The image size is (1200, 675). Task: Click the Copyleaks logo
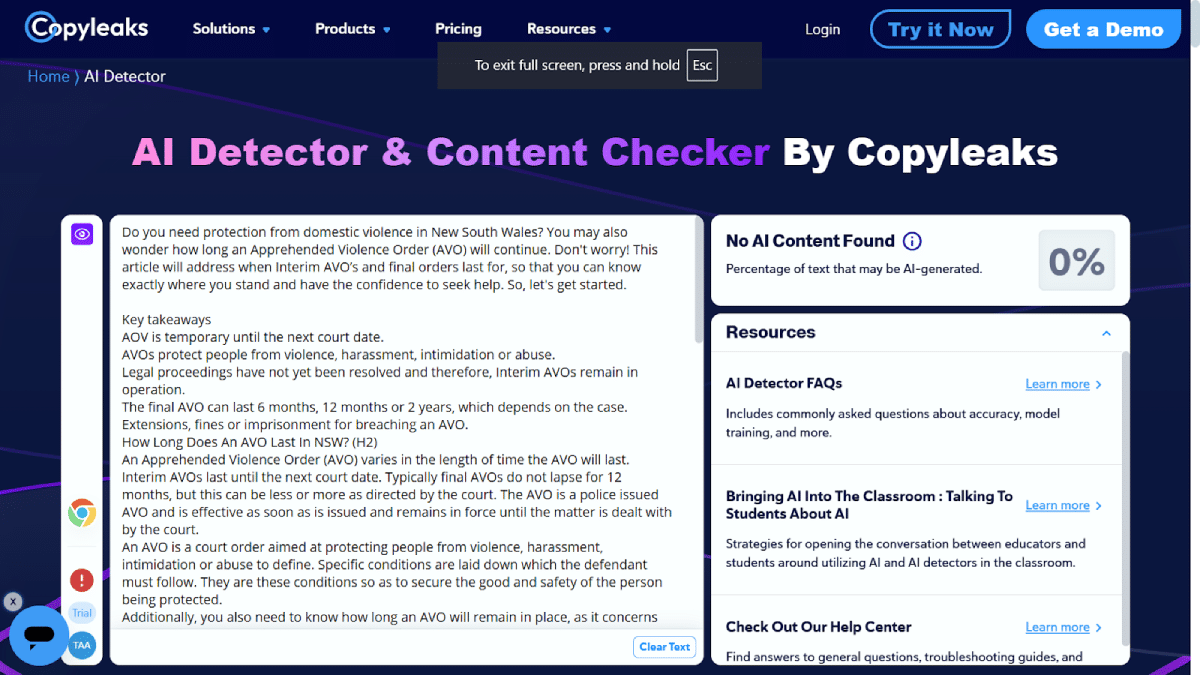(88, 28)
